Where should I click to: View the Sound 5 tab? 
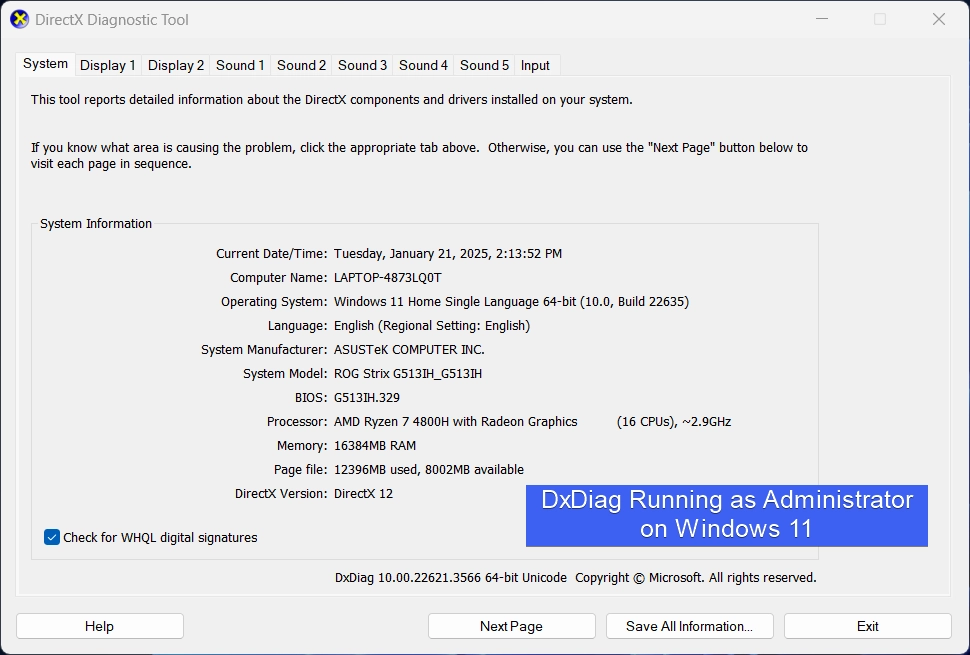(484, 65)
